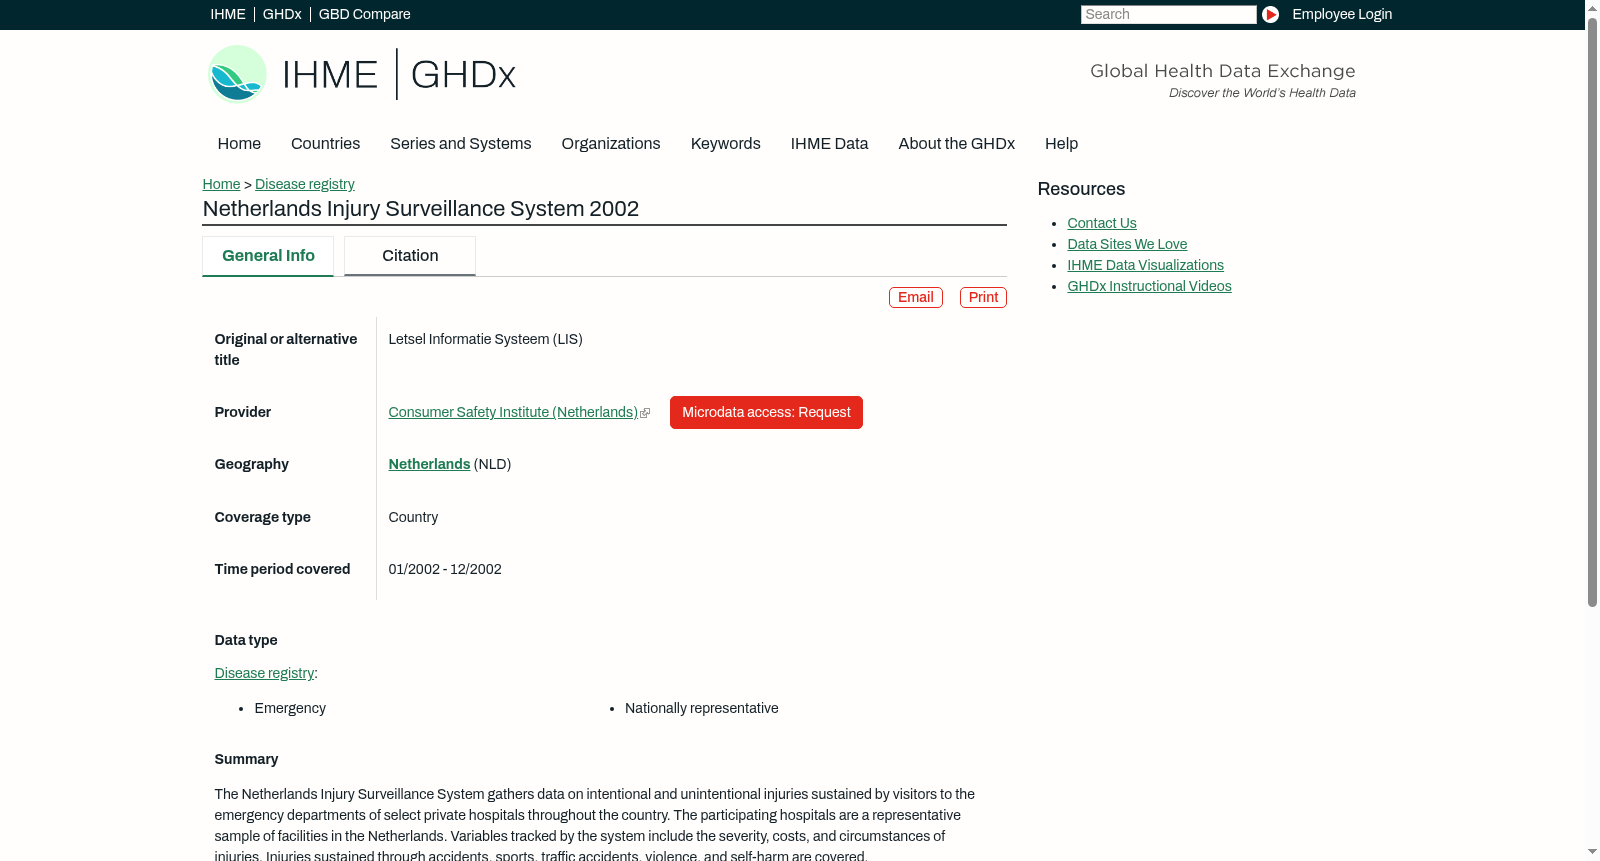1600x861 pixels.
Task: Click the Home breadcrumb link
Action: click(221, 184)
